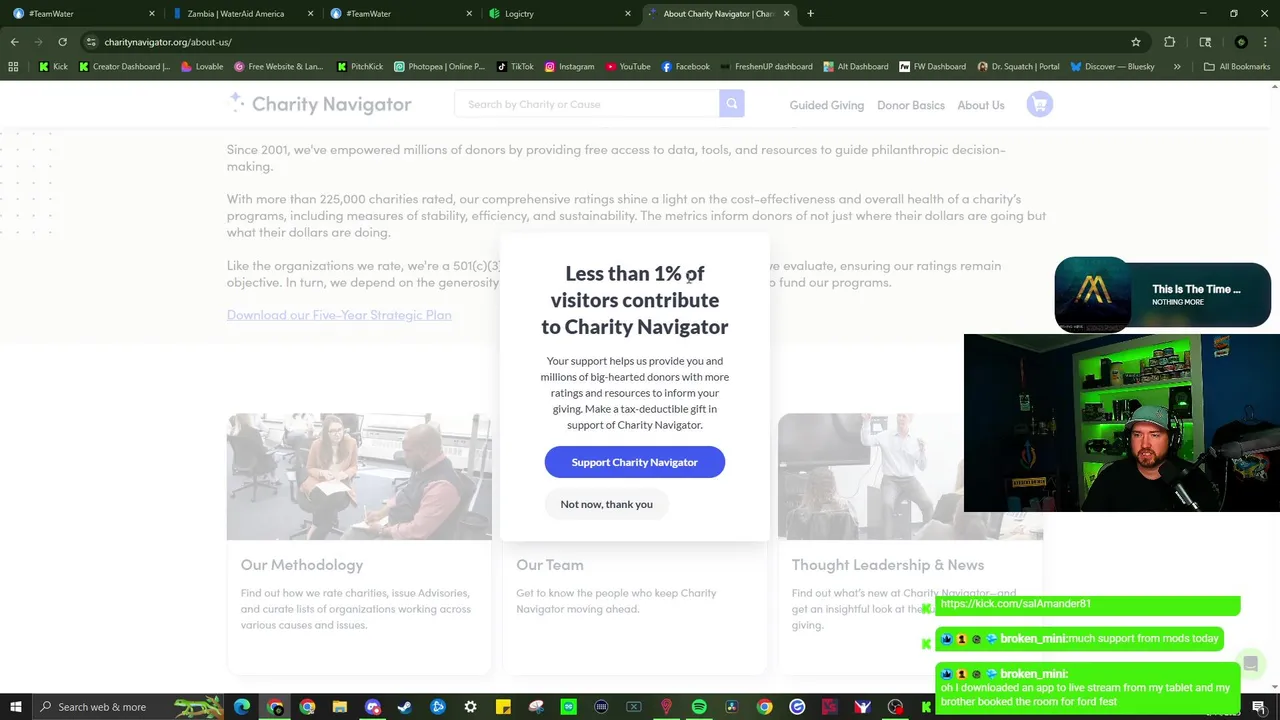Open the Guided Giving menu
This screenshot has height=720, width=1280.
click(x=826, y=105)
